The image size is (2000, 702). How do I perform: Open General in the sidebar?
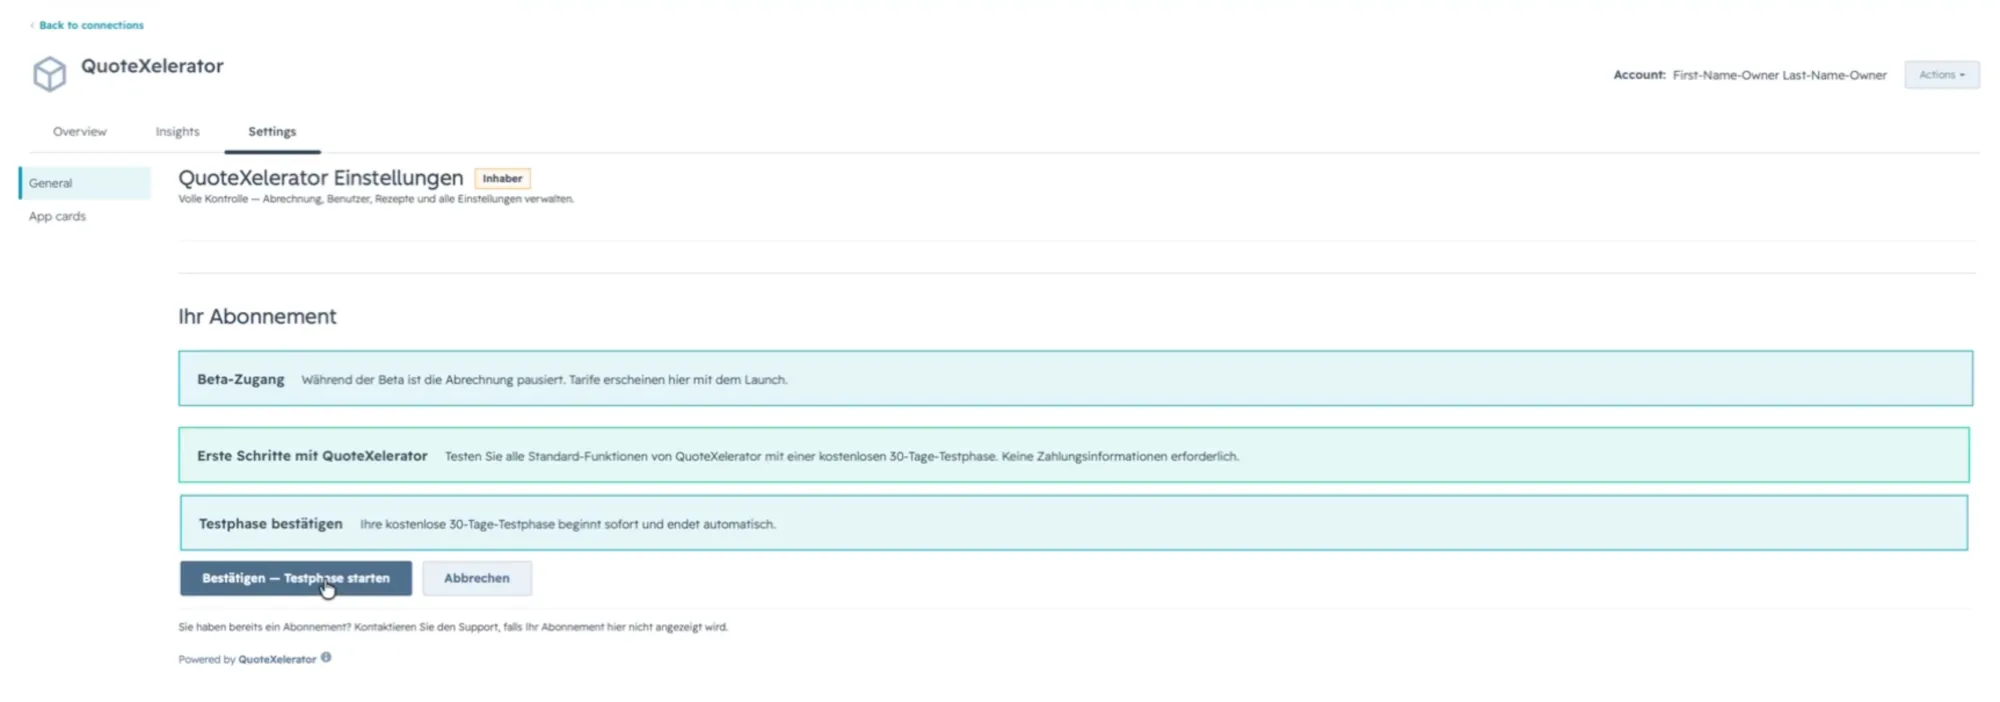[x=85, y=183]
